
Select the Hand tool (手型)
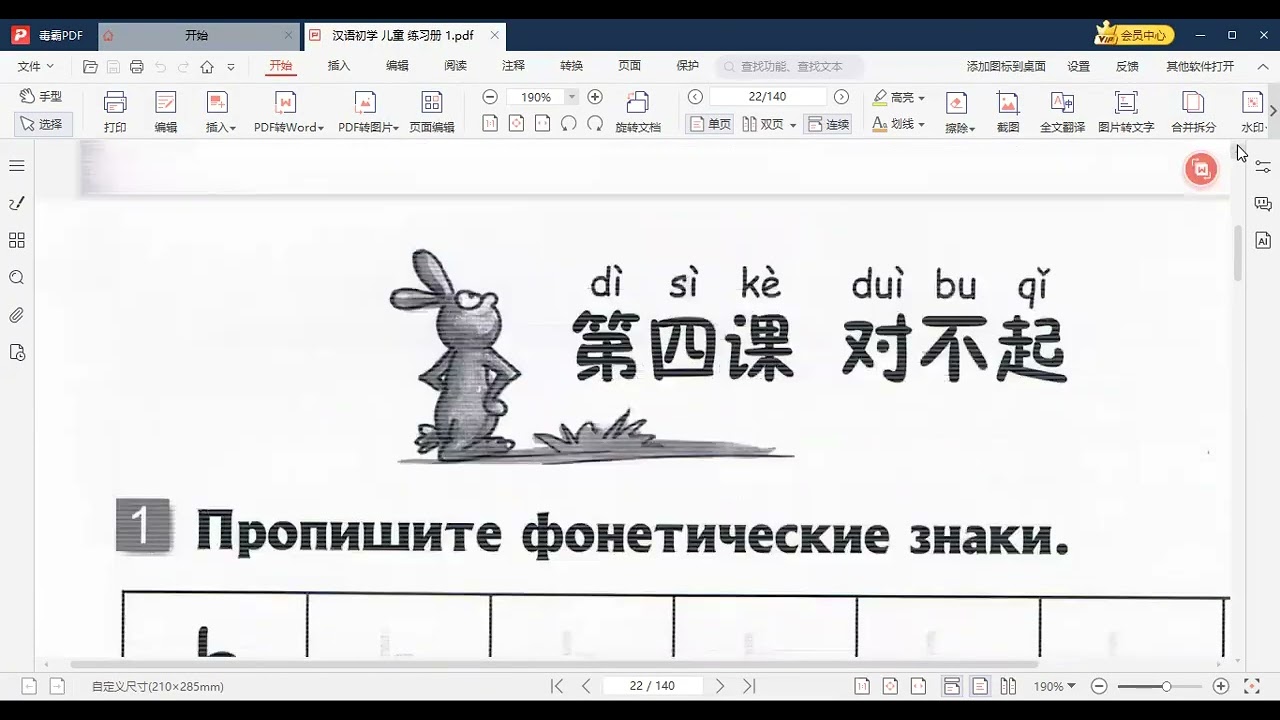[41, 96]
